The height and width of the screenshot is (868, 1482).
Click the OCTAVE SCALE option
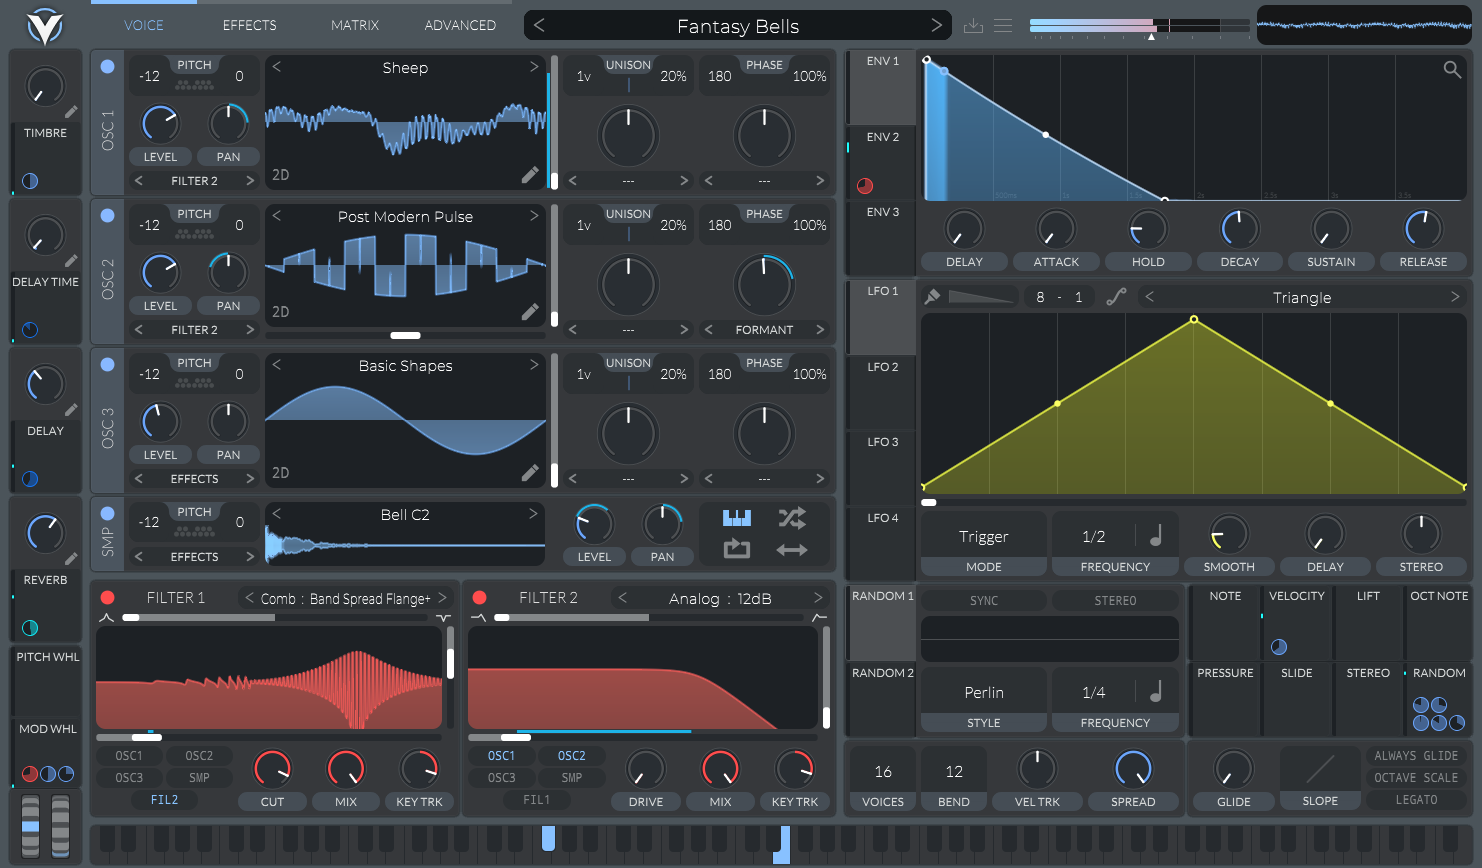click(x=1416, y=778)
